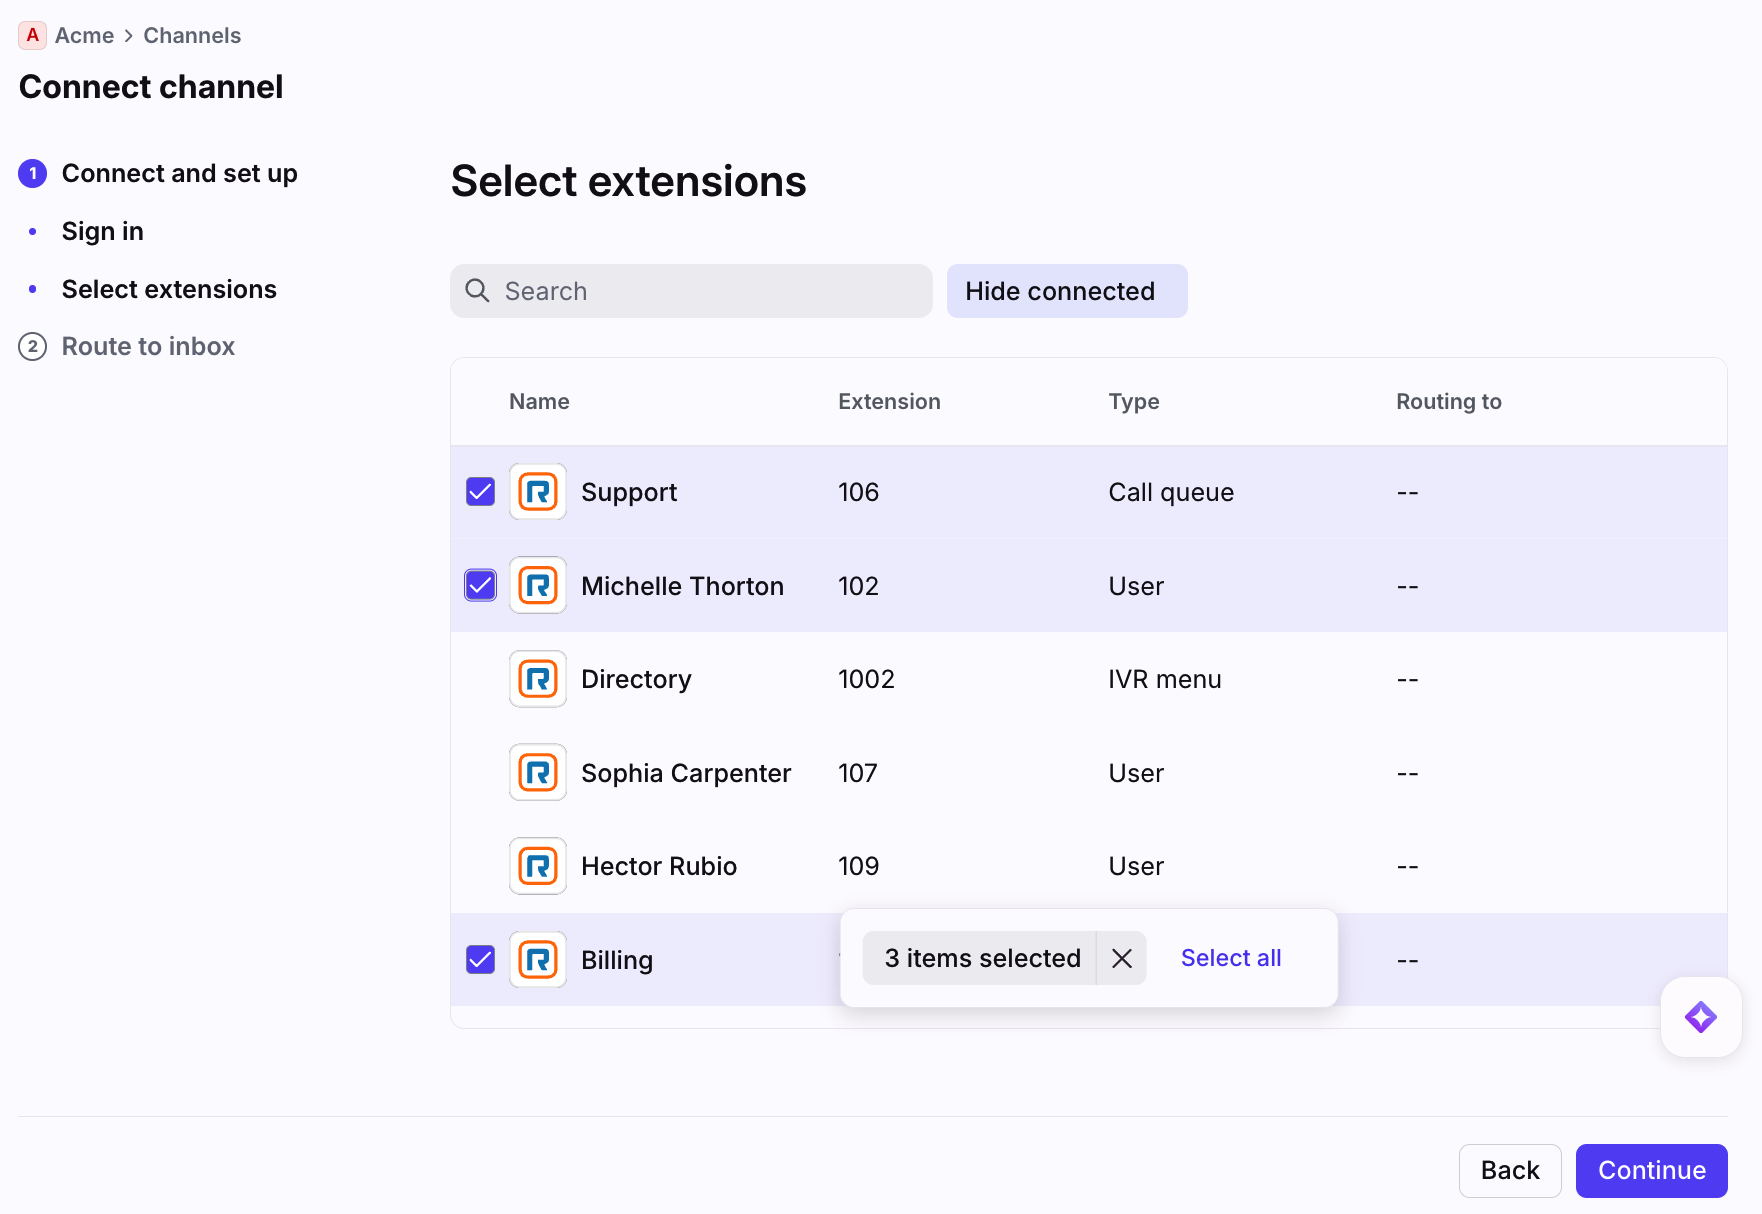The image size is (1762, 1214).
Task: Click the step 2 circle icon
Action: click(x=33, y=347)
